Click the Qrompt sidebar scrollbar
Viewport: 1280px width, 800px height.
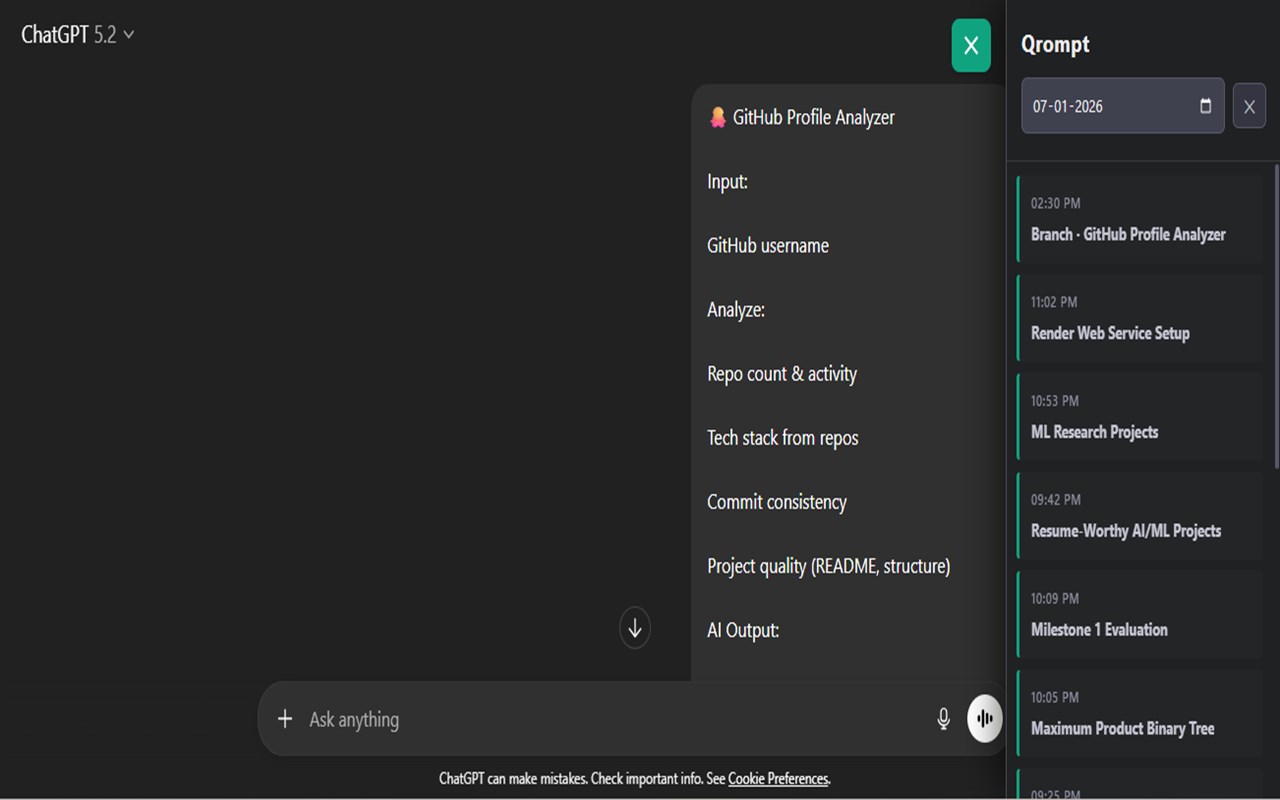point(1276,317)
